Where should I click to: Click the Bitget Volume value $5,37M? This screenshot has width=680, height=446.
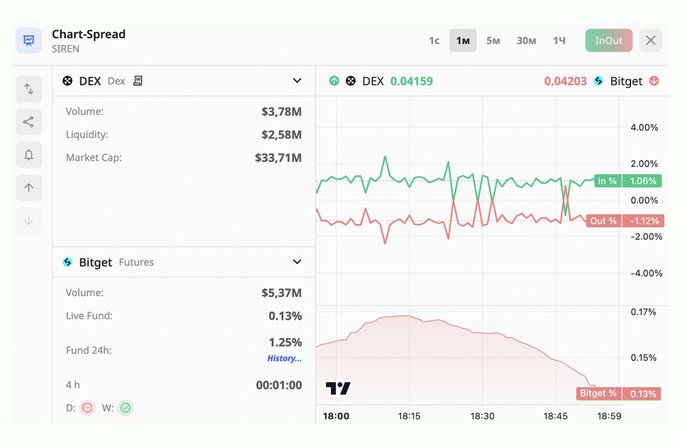281,293
